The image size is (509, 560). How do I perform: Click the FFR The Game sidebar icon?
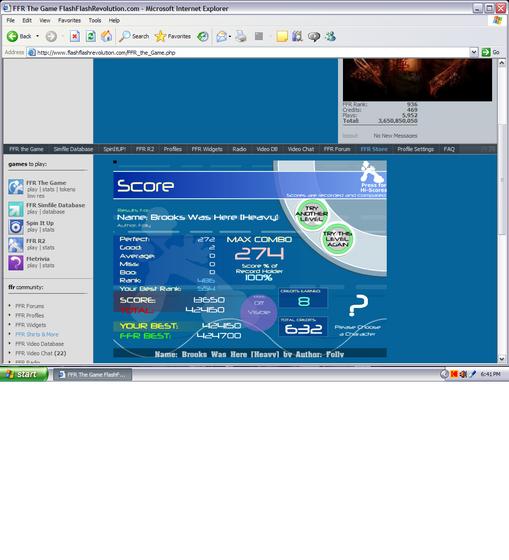16,187
